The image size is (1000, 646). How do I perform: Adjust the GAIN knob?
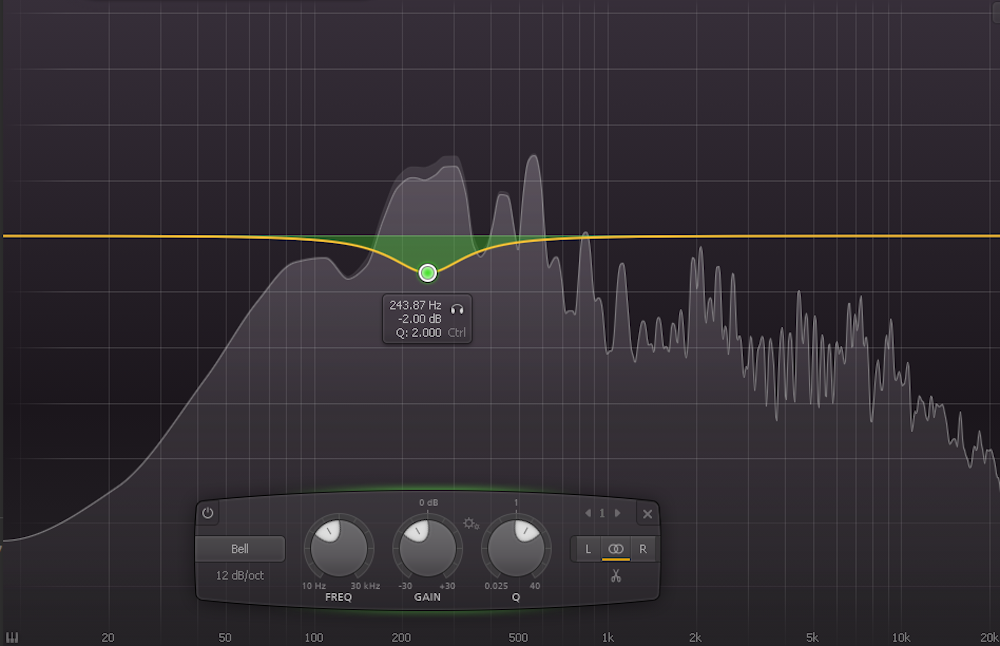[428, 545]
